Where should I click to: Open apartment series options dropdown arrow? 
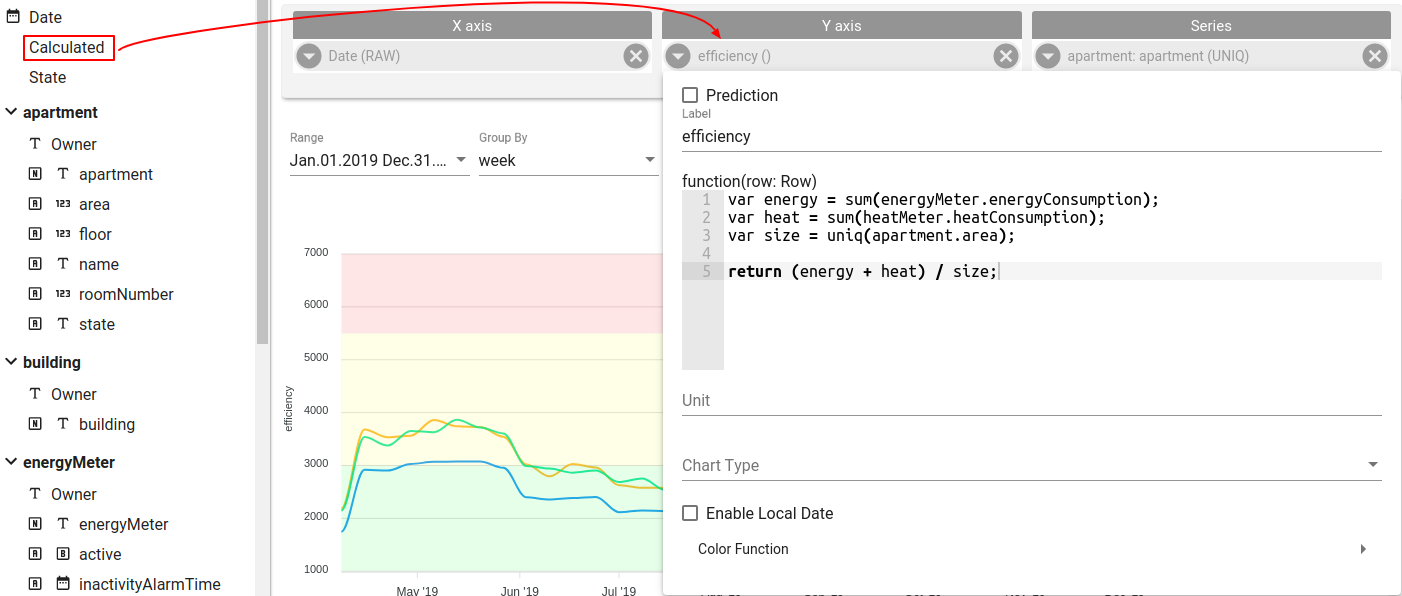pyautogui.click(x=1047, y=56)
